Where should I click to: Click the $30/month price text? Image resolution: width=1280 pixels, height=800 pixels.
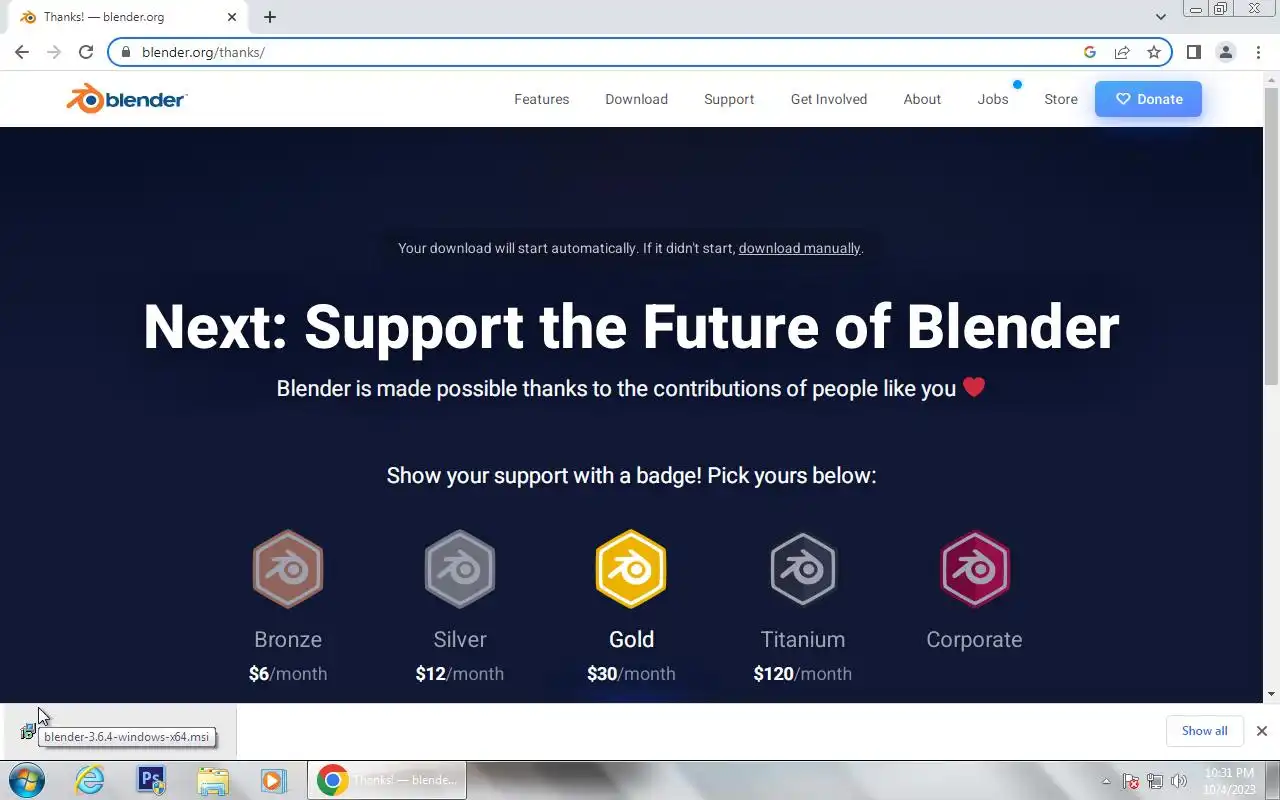(631, 674)
